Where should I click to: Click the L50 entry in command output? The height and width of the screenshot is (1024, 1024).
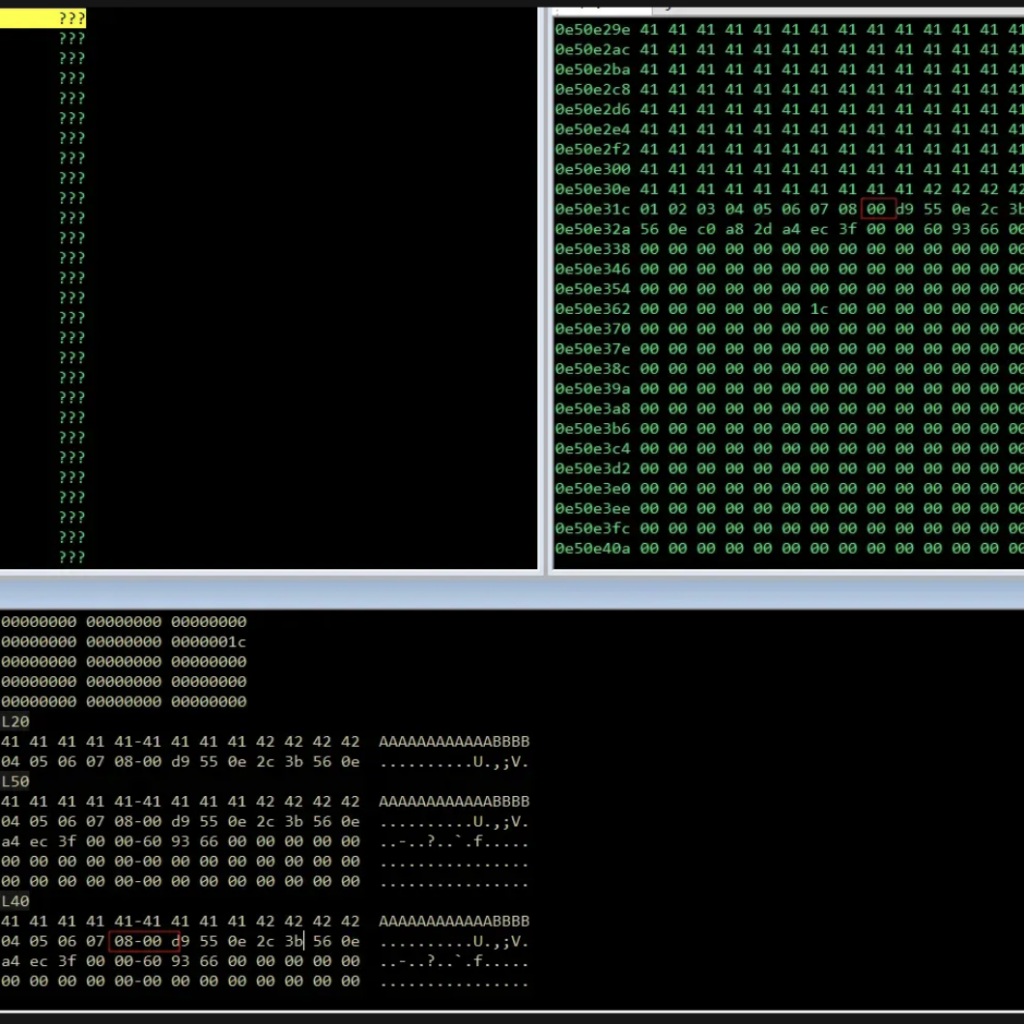[15, 781]
